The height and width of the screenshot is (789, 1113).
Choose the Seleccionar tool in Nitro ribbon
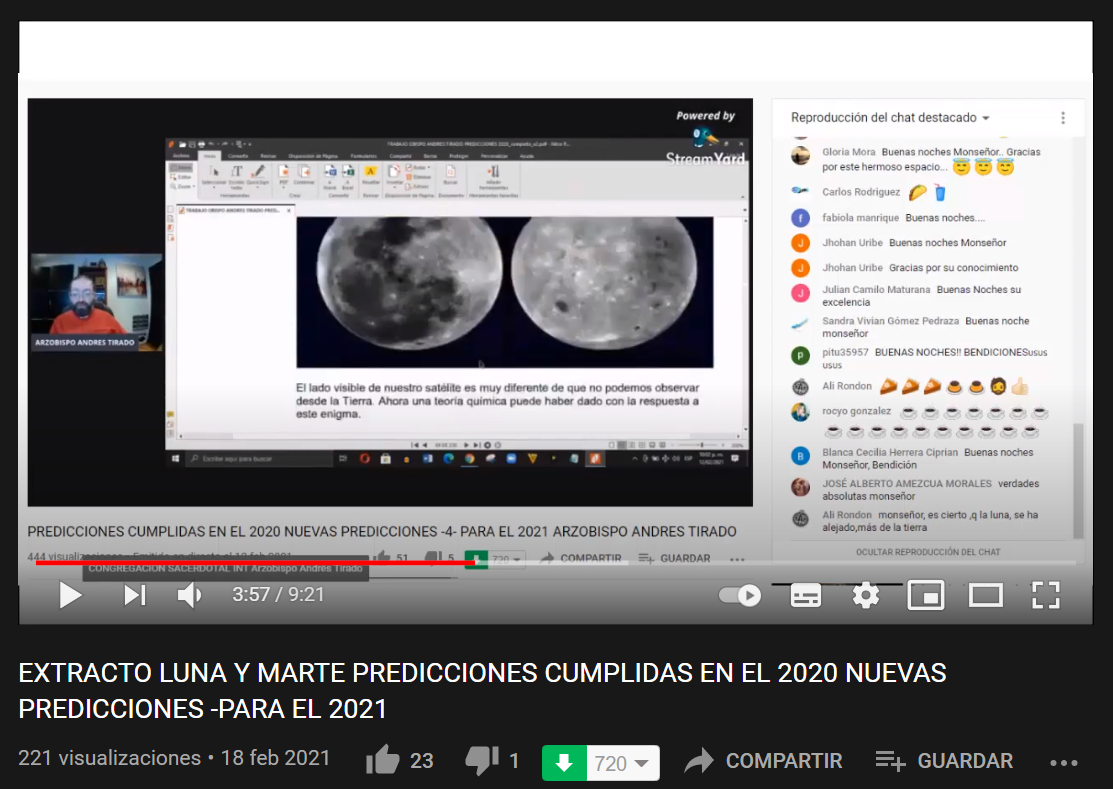pyautogui.click(x=214, y=176)
